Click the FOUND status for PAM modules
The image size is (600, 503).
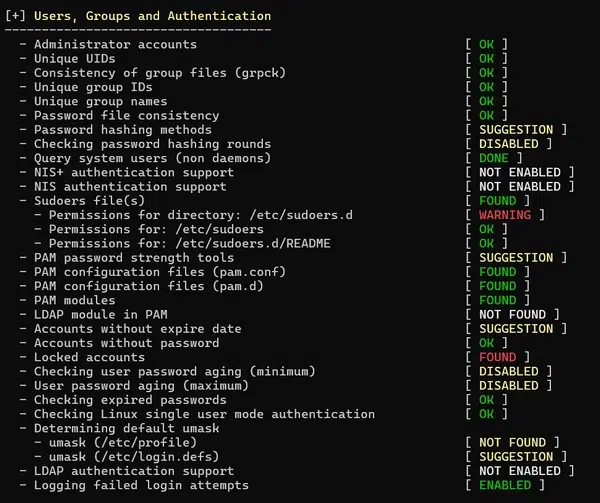497,300
